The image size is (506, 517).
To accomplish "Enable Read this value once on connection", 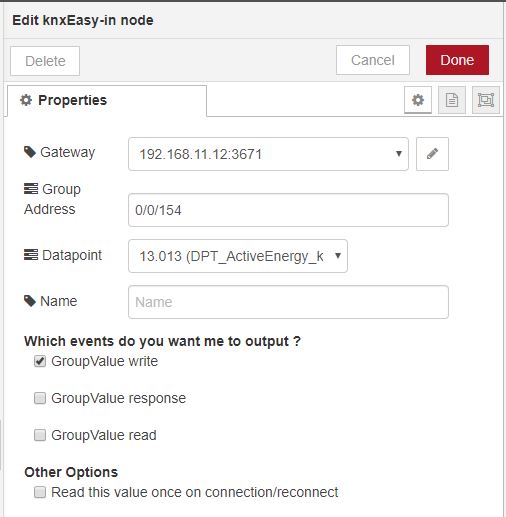I will [x=40, y=492].
